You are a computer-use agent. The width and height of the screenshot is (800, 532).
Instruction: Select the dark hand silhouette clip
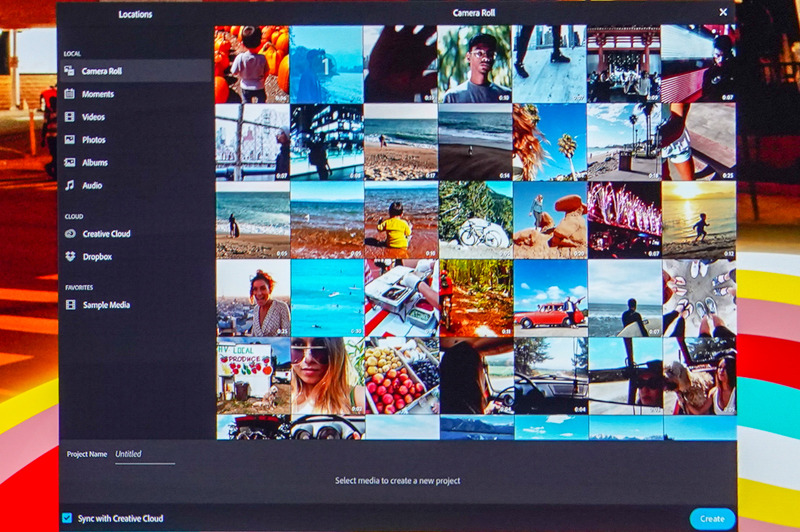coord(401,64)
